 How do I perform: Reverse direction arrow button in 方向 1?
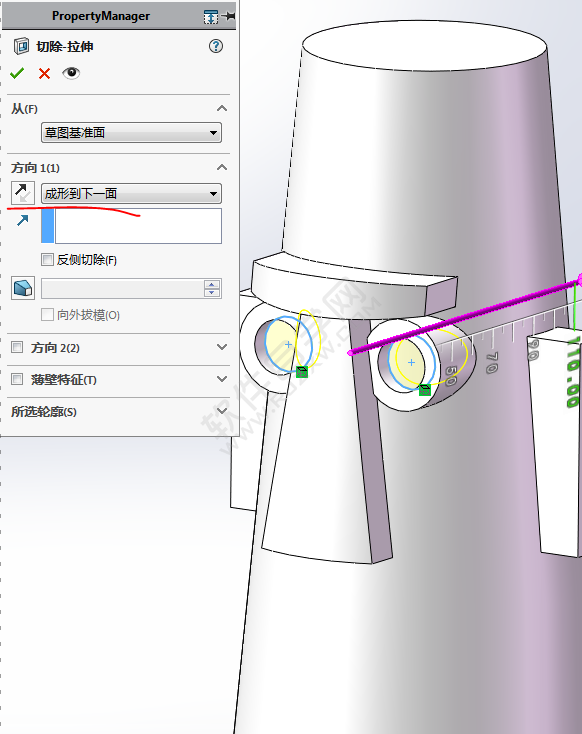22,193
